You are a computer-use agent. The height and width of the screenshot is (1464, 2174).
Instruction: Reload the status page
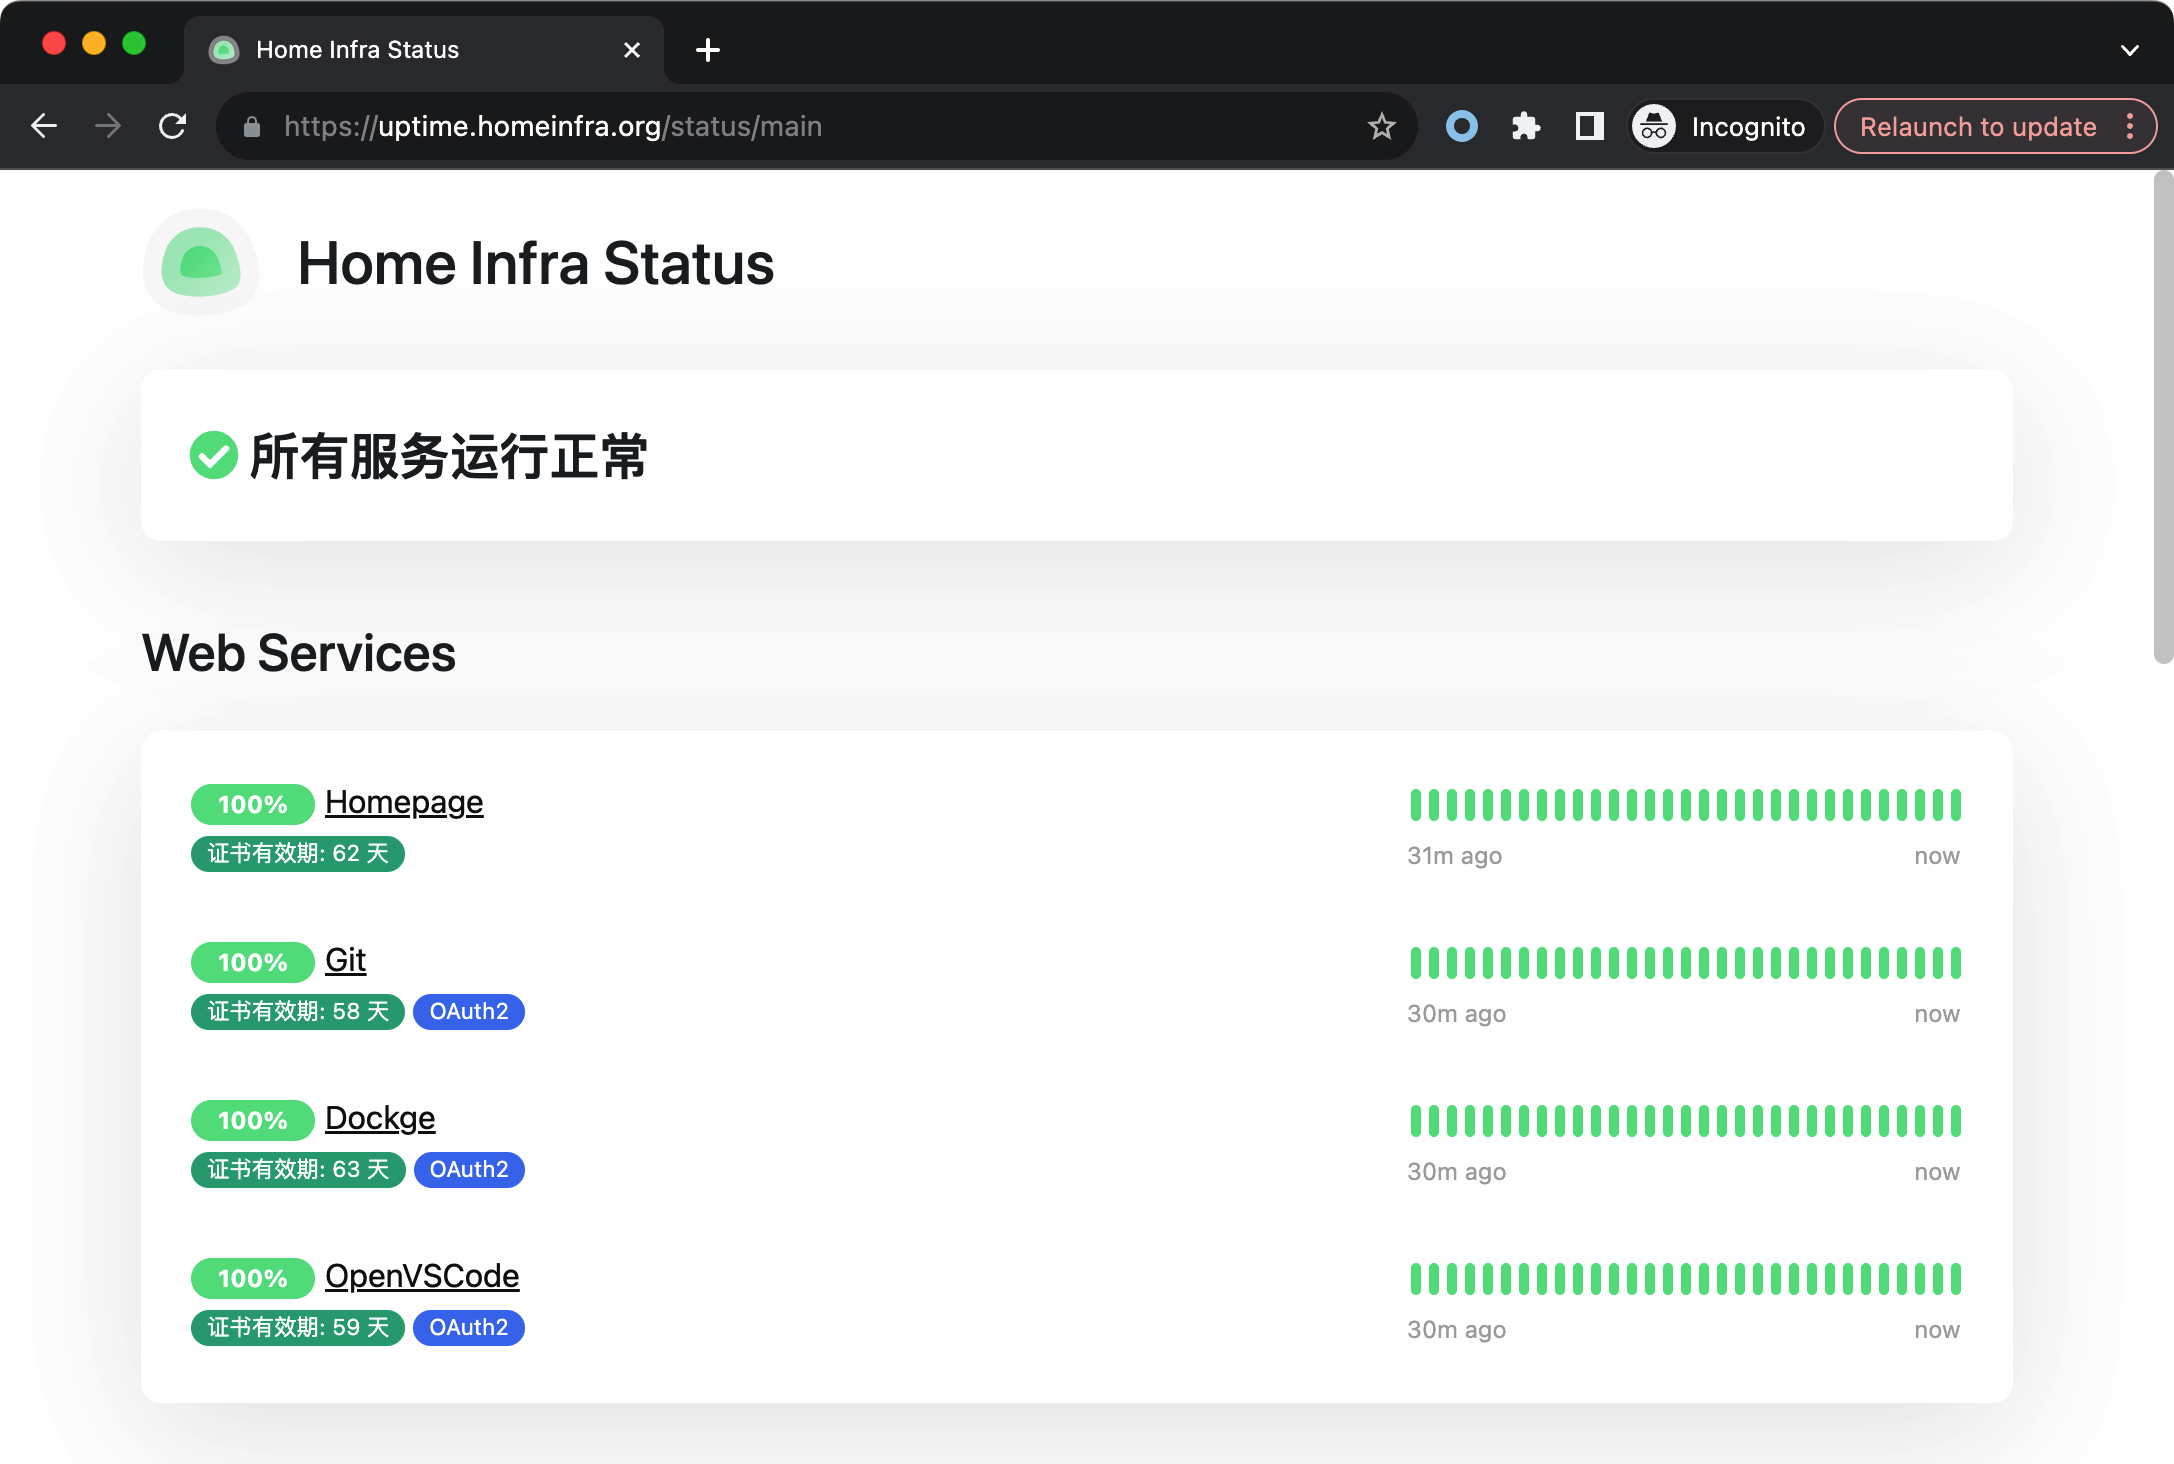pos(172,126)
